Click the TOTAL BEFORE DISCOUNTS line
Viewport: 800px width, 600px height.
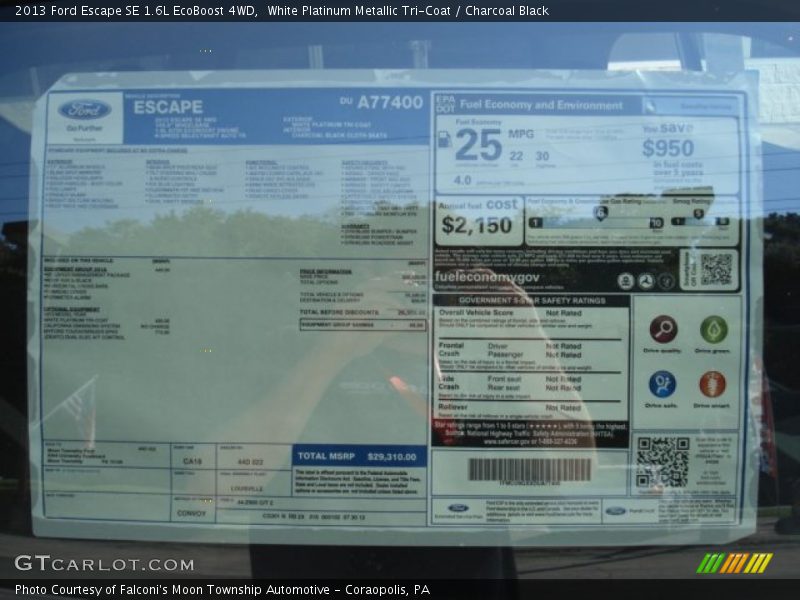(x=362, y=312)
